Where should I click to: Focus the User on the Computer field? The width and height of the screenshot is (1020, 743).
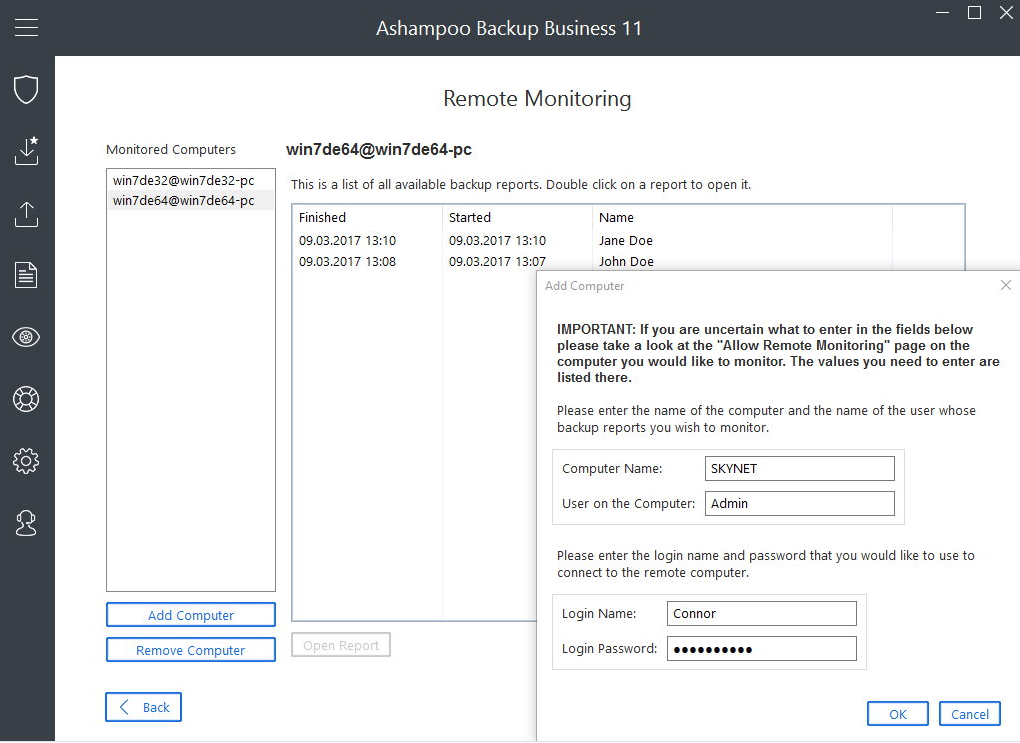pyautogui.click(x=799, y=504)
